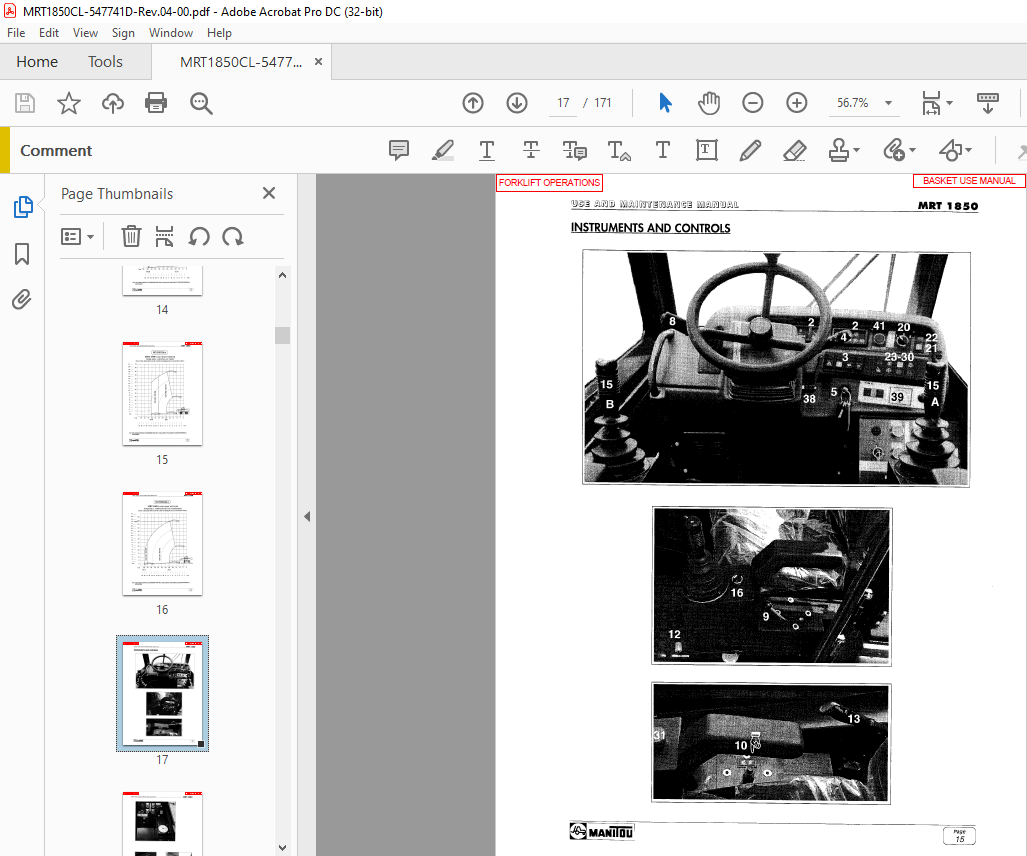
Task: Click the Comment toolbar label
Action: click(56, 151)
